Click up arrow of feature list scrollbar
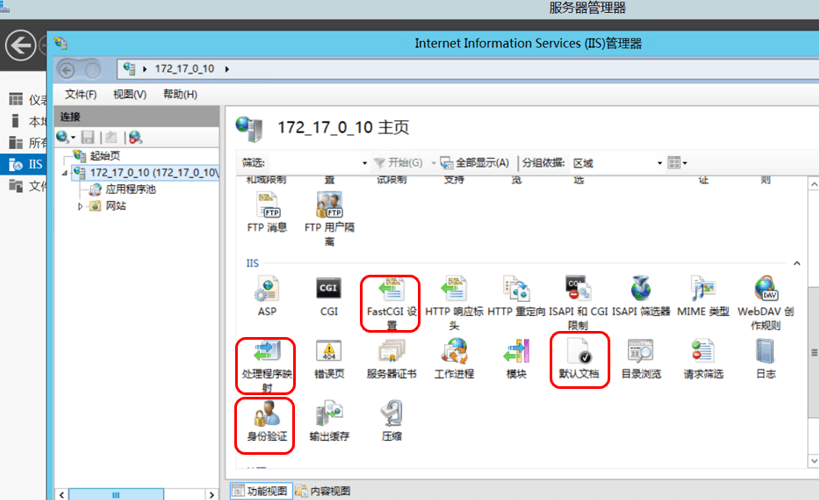 click(x=814, y=184)
